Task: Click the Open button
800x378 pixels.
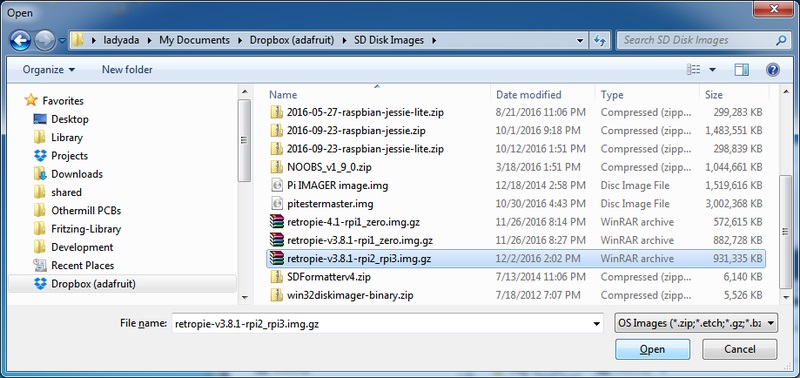Action: pos(652,349)
